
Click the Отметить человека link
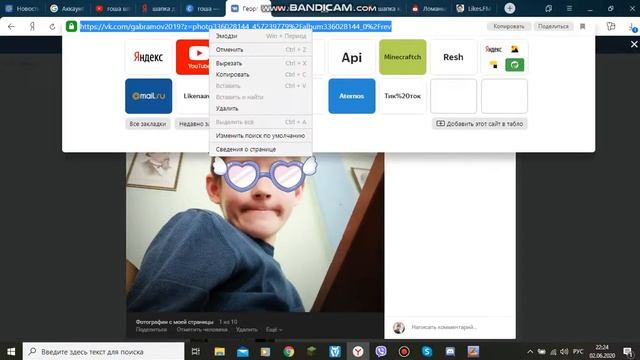click(x=202, y=329)
